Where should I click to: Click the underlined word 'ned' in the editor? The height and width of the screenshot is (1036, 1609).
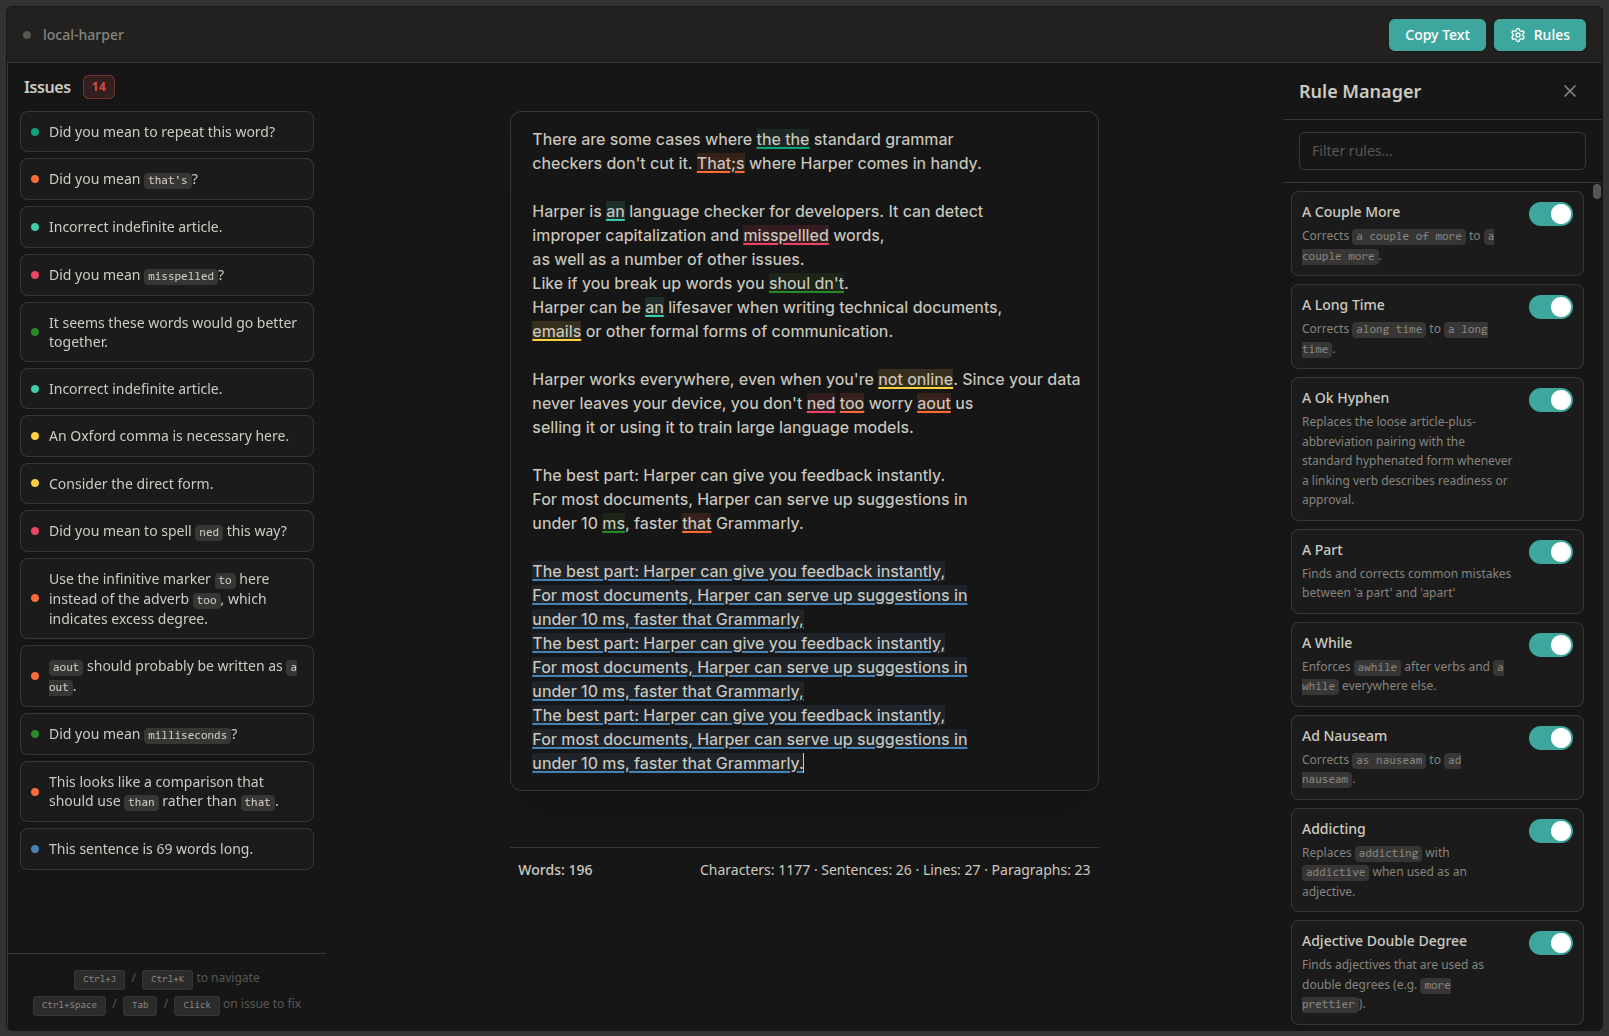[820, 404]
